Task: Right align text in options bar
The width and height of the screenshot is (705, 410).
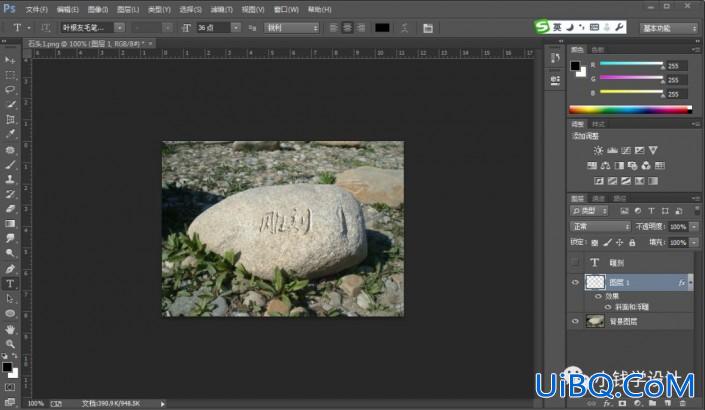Action: (361, 28)
